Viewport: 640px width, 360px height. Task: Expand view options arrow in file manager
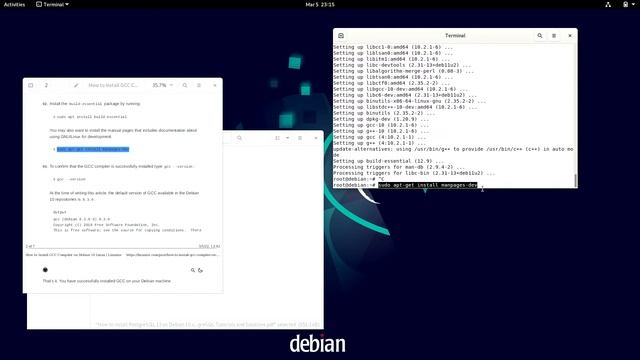(x=288, y=138)
